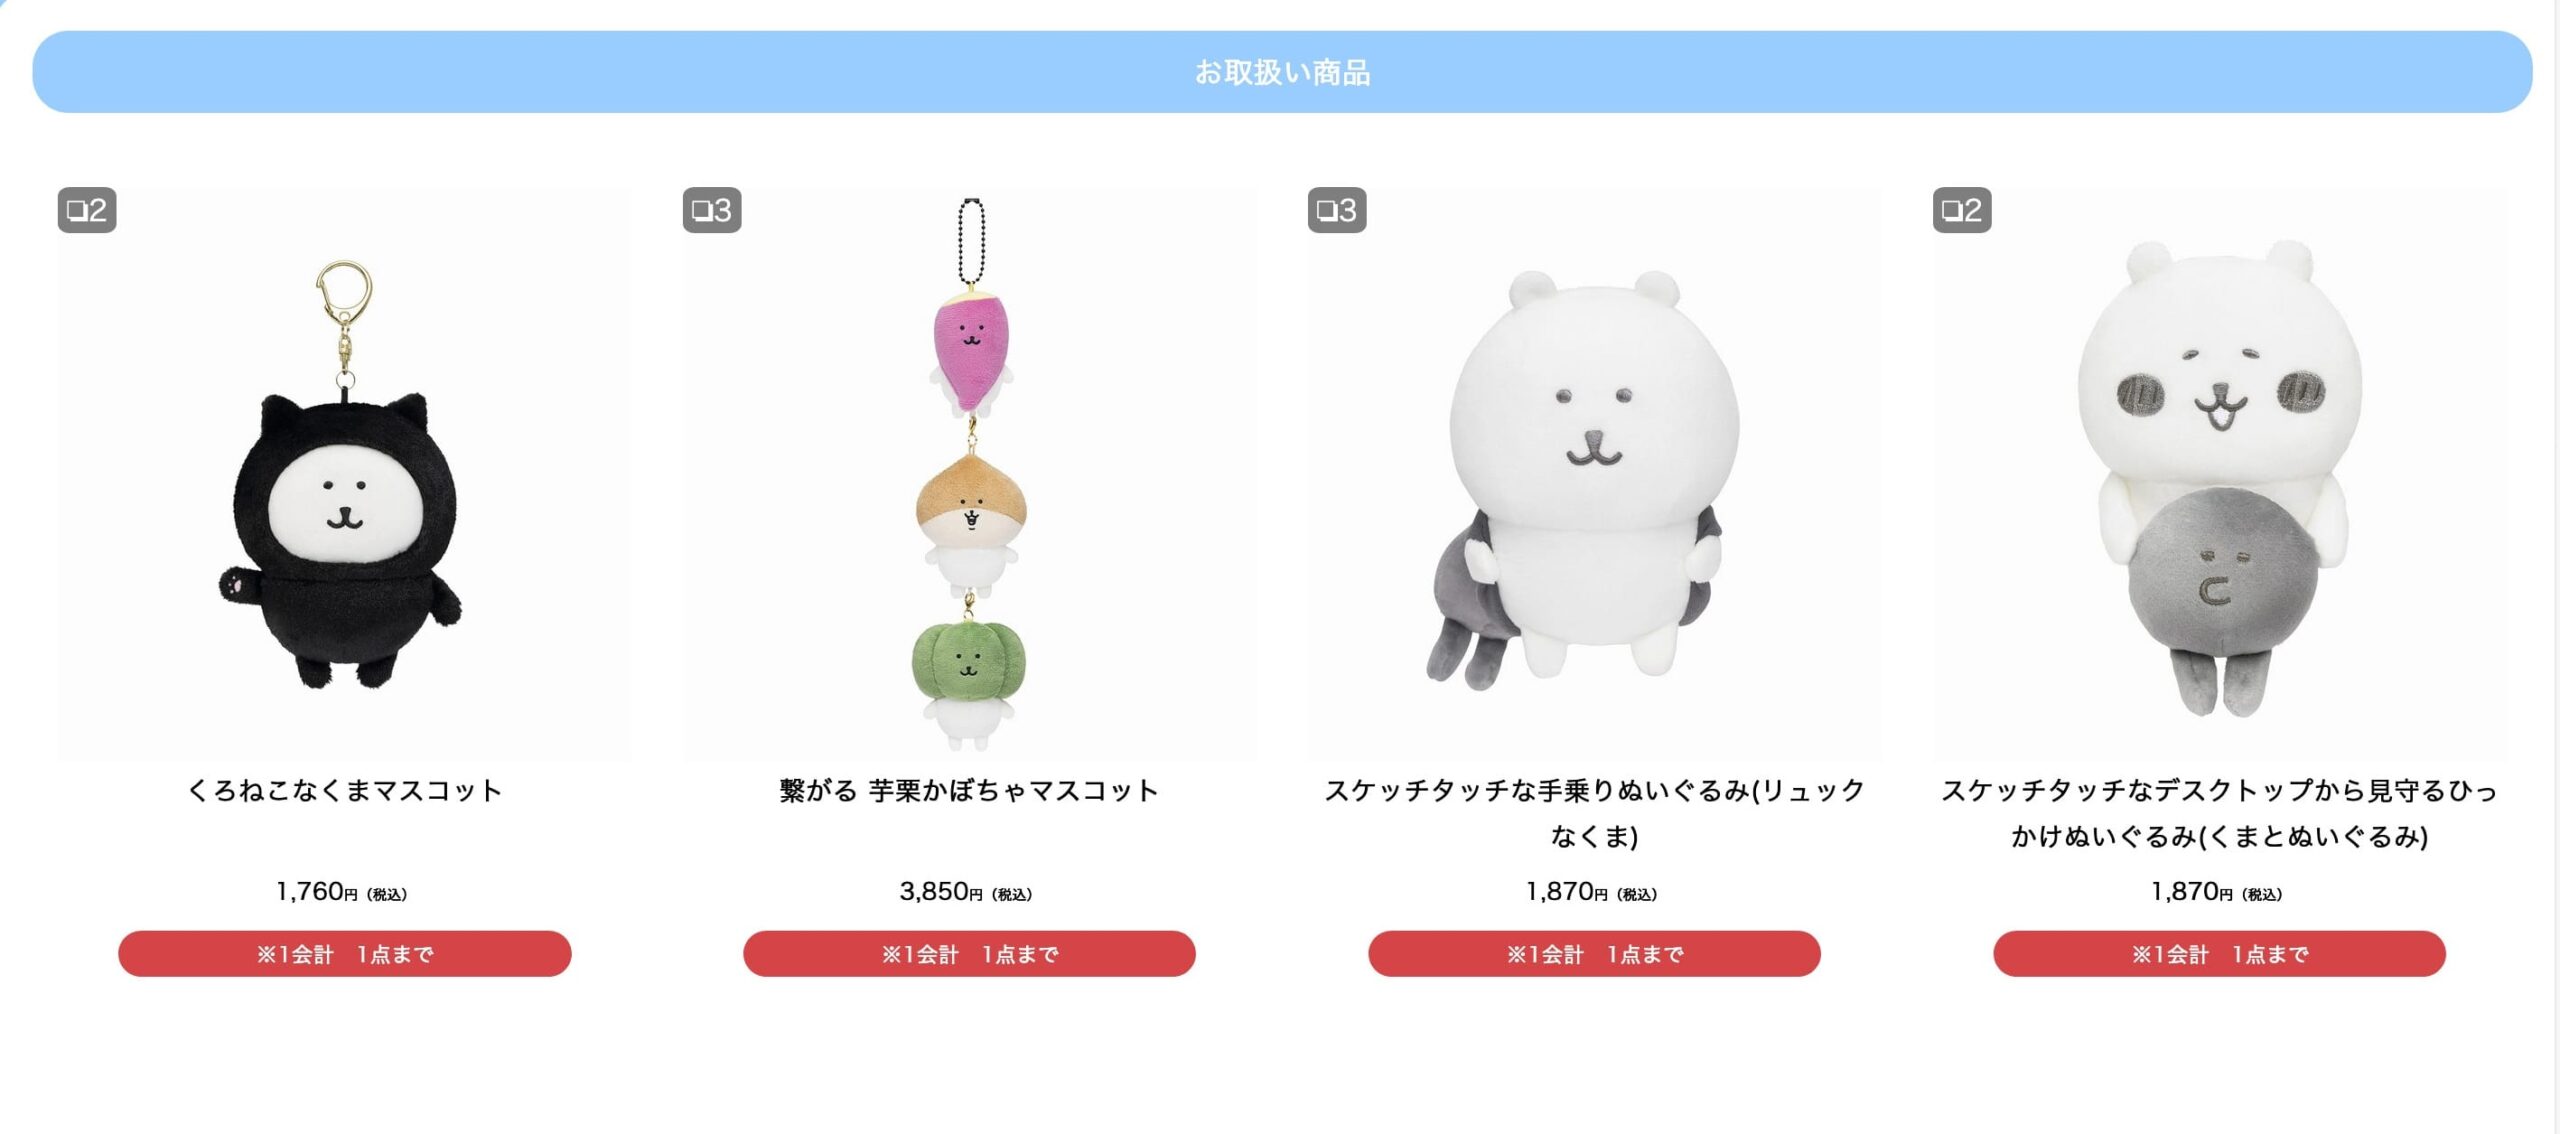Open the bear holding gray plush photo
The image size is (2560, 1134).
click(x=2219, y=475)
